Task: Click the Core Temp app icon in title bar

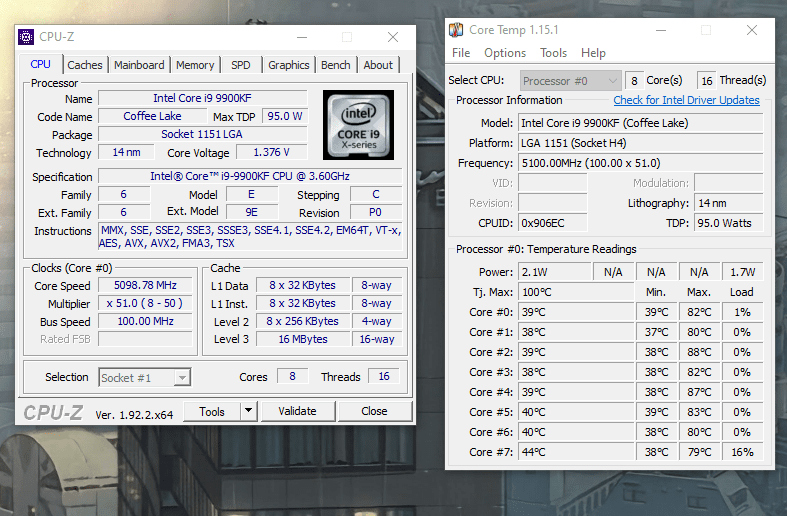Action: (x=456, y=30)
